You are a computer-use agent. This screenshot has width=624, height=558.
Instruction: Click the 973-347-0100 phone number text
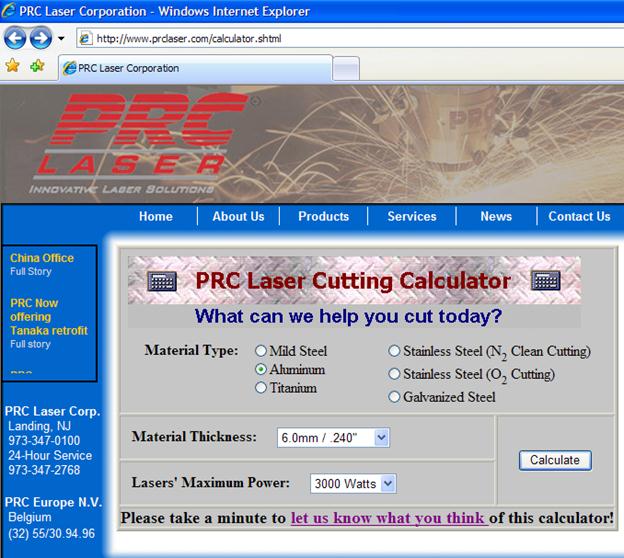44,441
